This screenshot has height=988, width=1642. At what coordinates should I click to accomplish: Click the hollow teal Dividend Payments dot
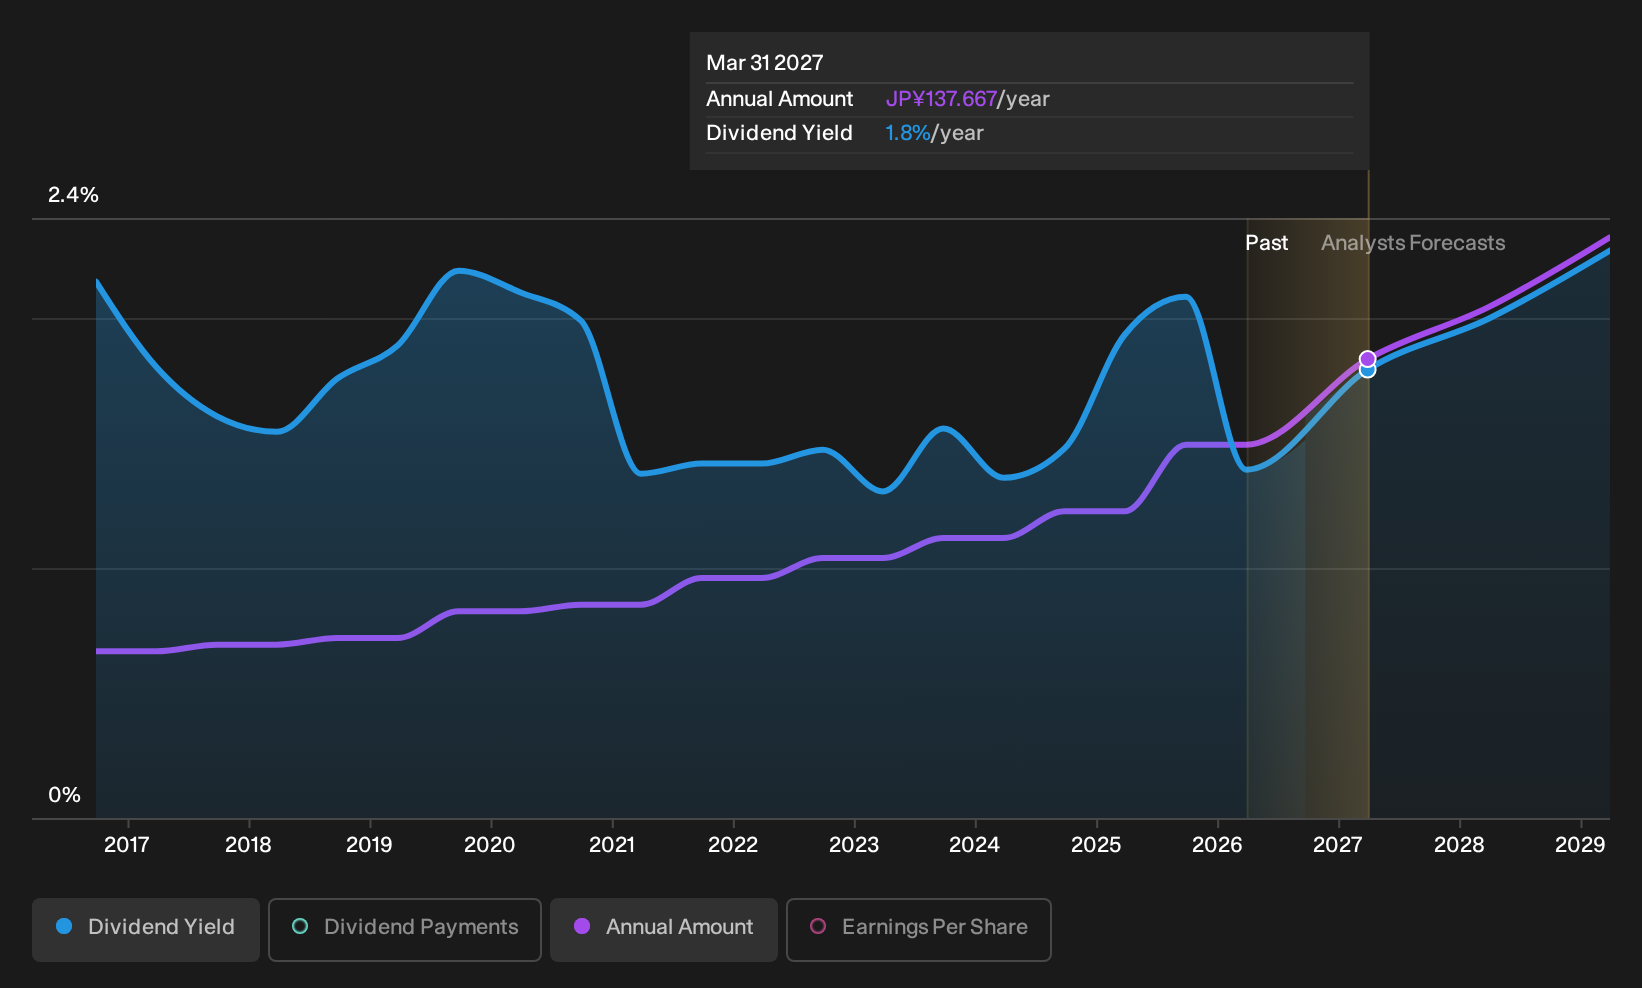pos(300,926)
